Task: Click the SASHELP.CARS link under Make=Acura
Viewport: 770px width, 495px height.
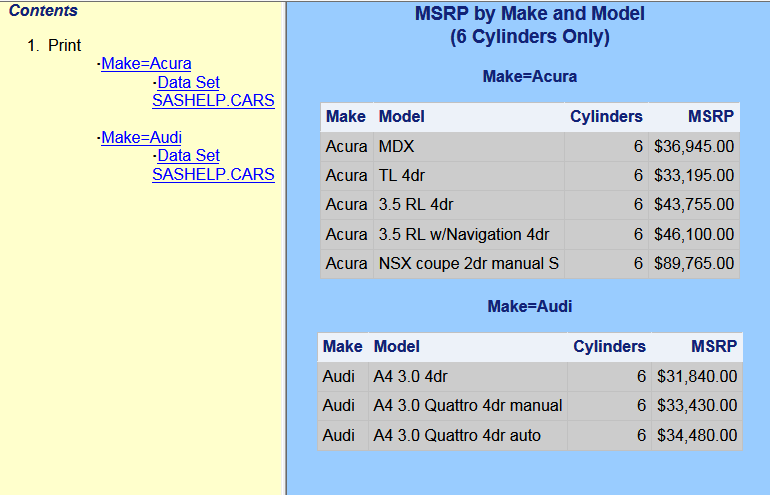Action: pyautogui.click(x=213, y=101)
